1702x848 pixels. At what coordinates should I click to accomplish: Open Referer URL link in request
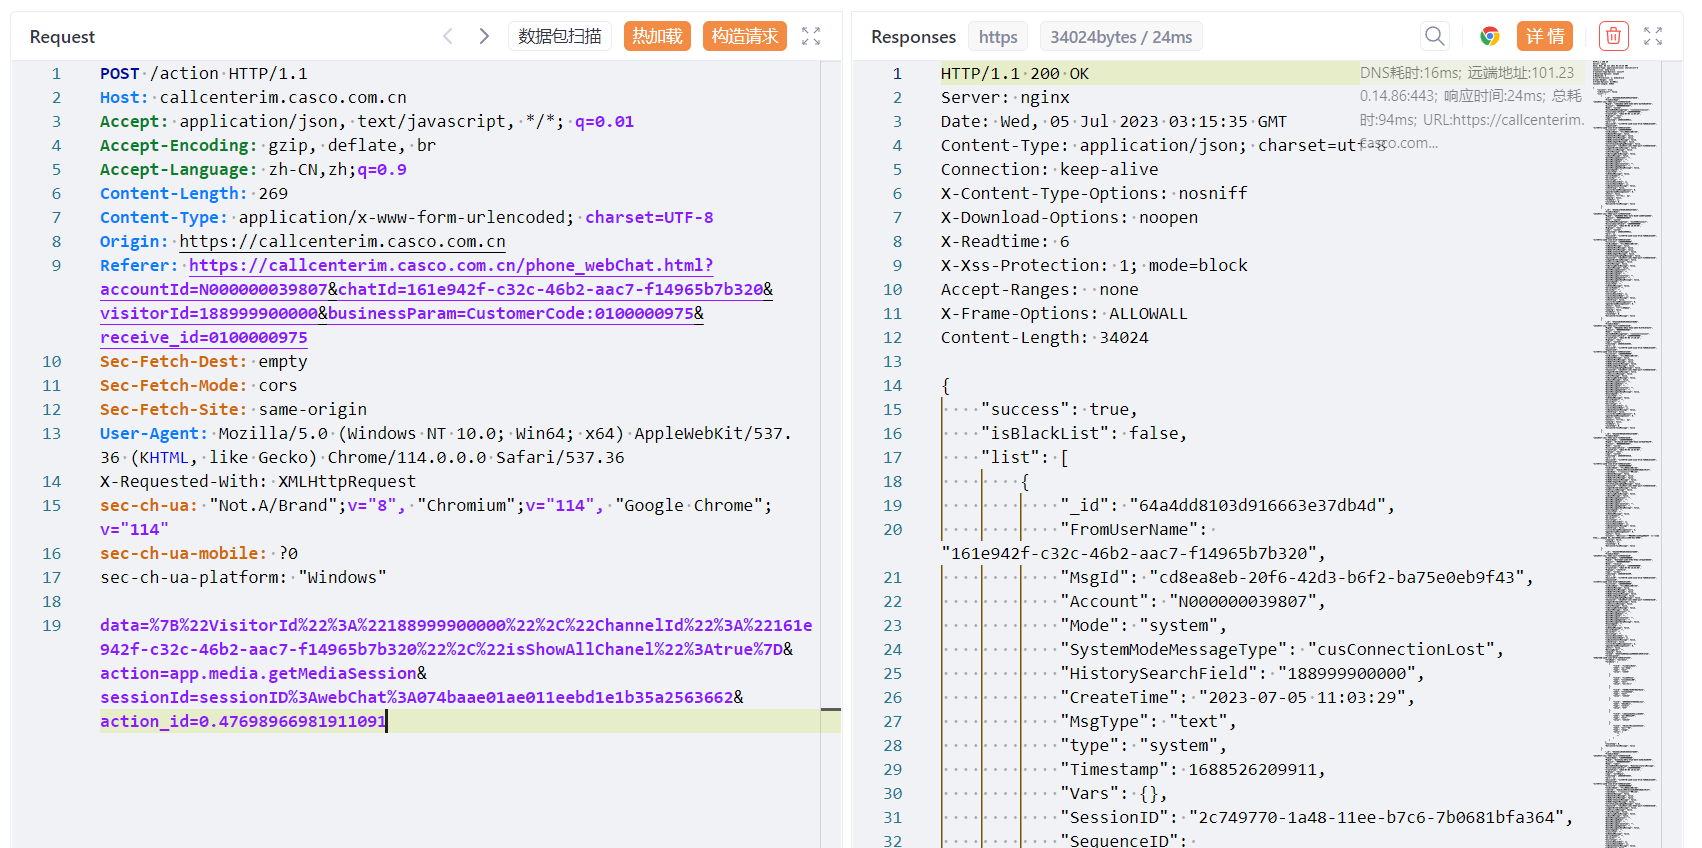tap(436, 301)
